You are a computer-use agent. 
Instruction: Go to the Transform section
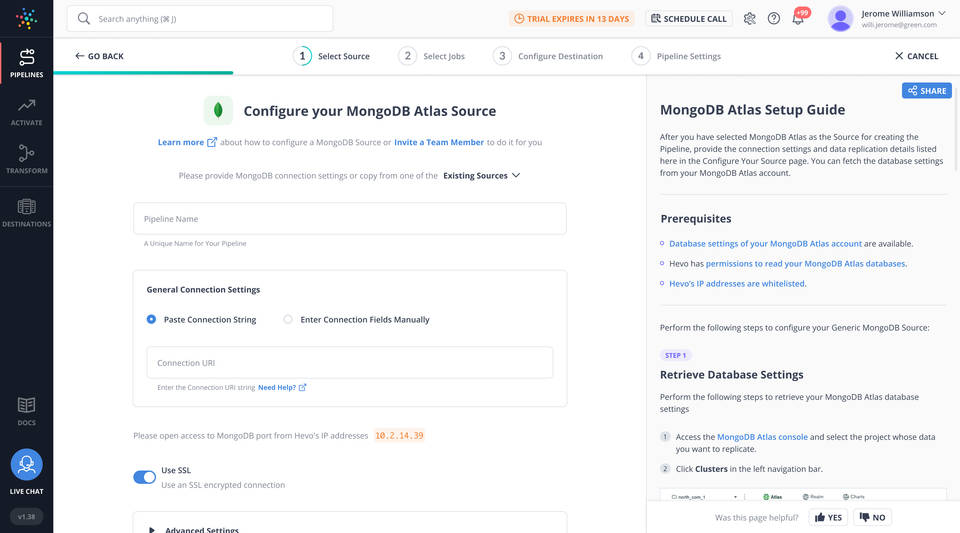click(26, 159)
